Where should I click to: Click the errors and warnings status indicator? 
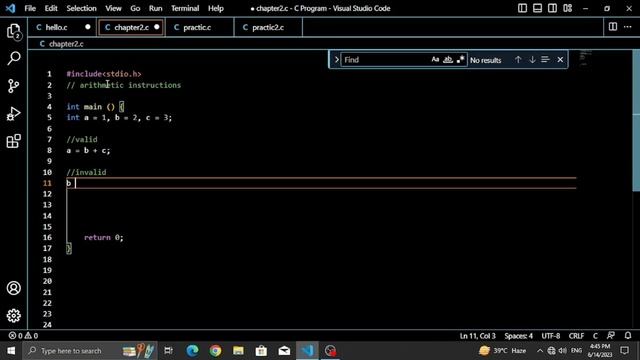23,336
